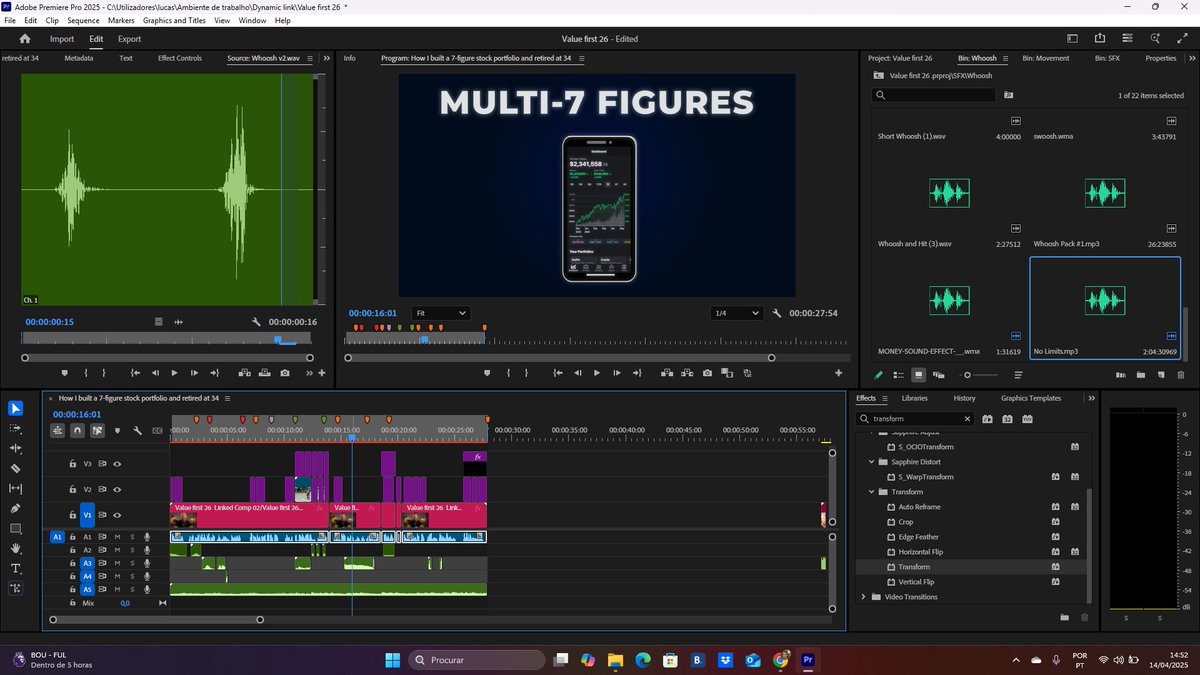Viewport: 1200px width, 675px height.
Task: Select the Ripple Edit tool
Action: click(16, 448)
